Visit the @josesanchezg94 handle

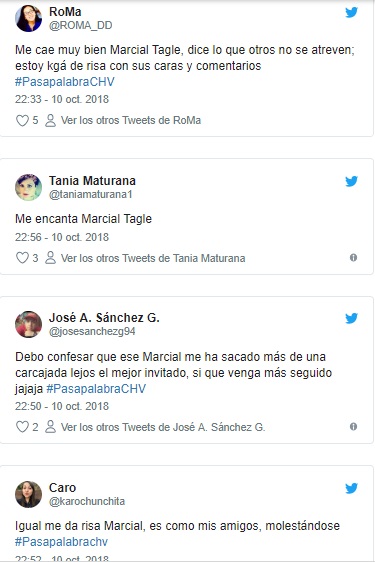click(x=92, y=332)
